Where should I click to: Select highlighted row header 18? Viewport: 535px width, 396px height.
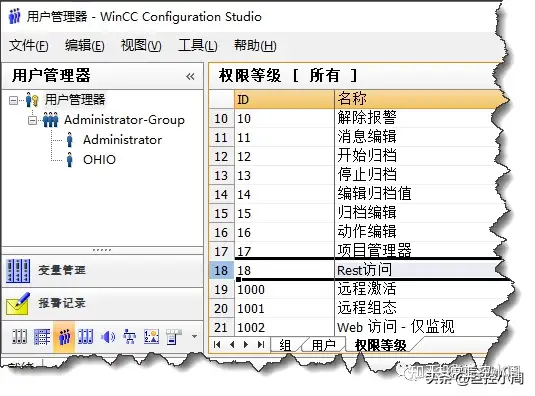(221, 270)
